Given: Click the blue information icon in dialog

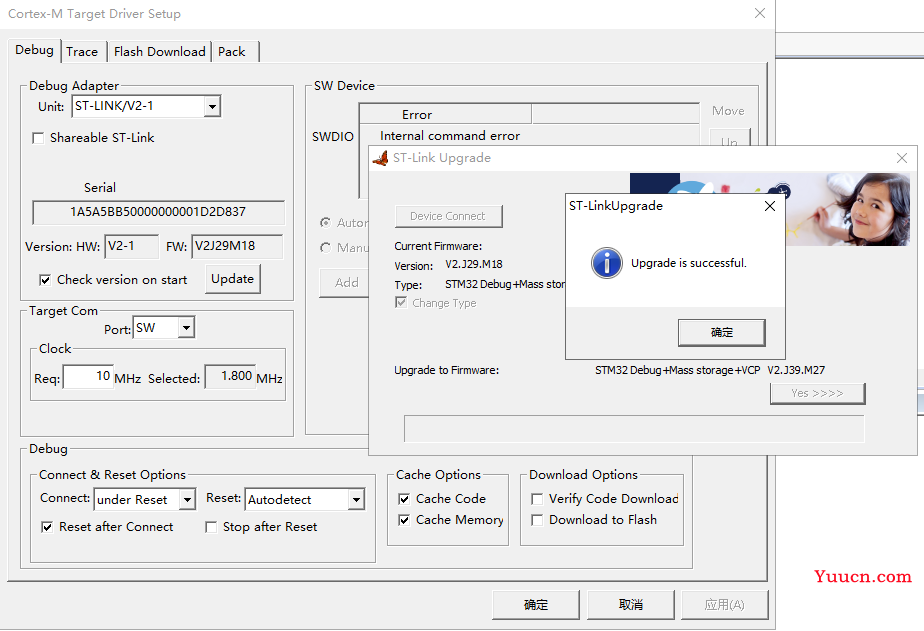Looking at the screenshot, I should click(606, 263).
